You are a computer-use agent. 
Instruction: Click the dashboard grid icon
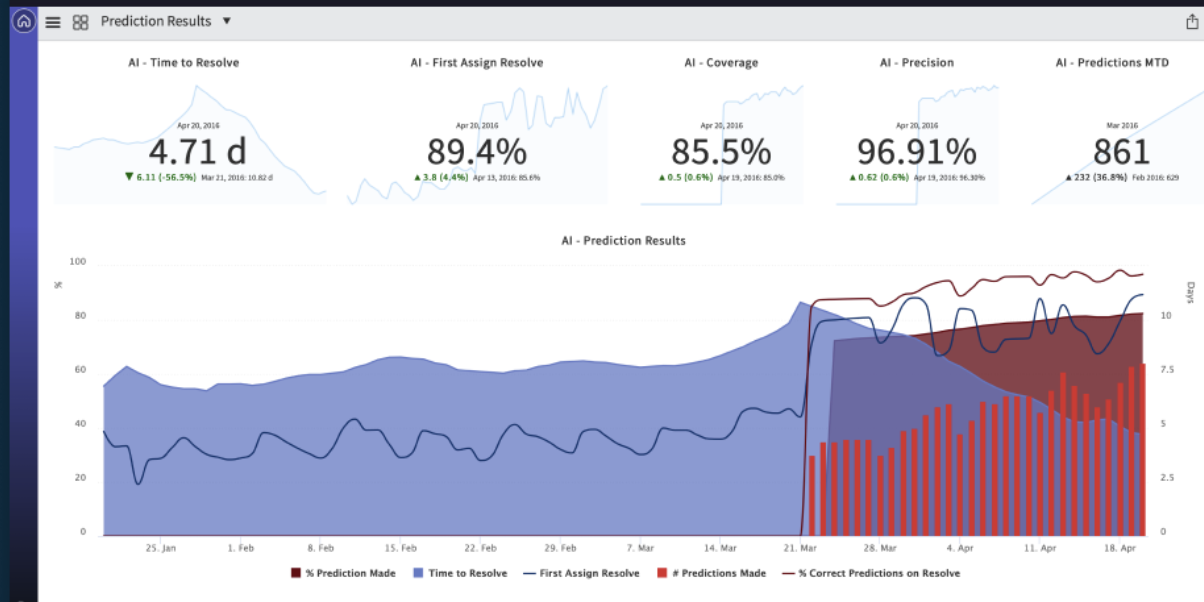pyautogui.click(x=81, y=22)
